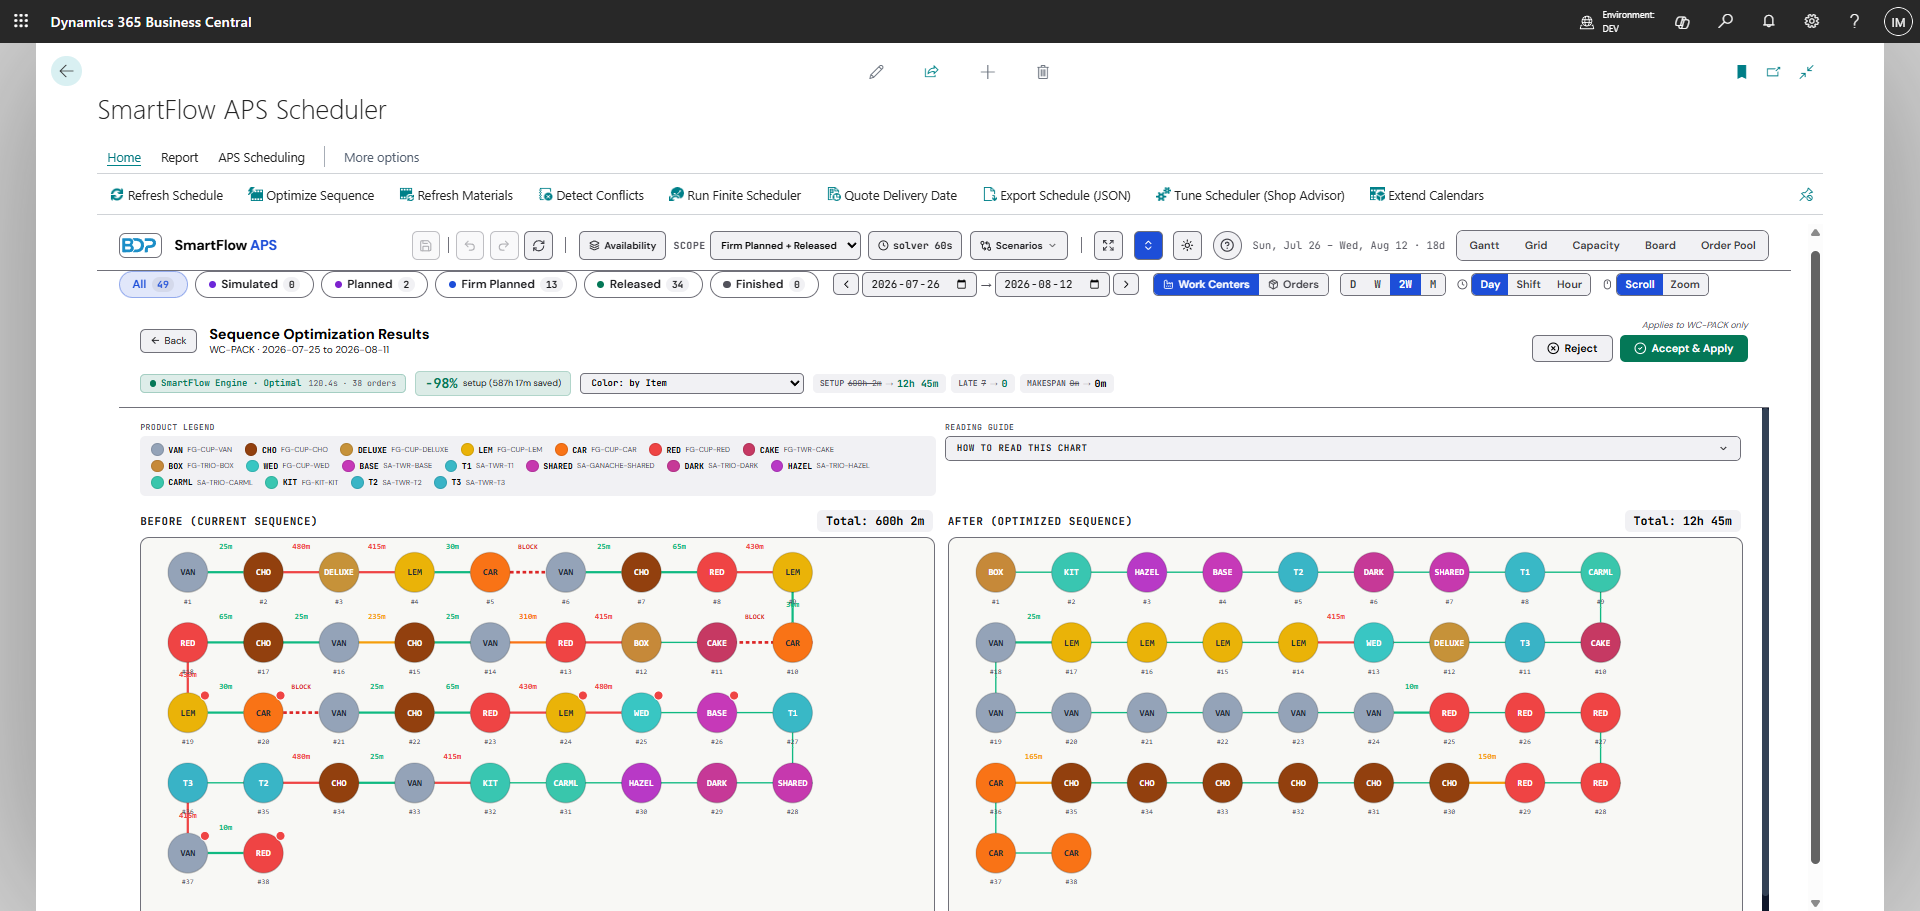Click Detect Conflicts action

[591, 195]
